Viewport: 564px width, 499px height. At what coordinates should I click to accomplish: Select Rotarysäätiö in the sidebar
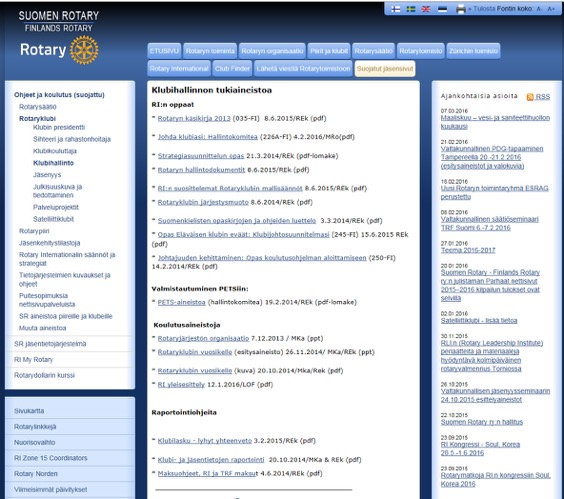tap(38, 107)
